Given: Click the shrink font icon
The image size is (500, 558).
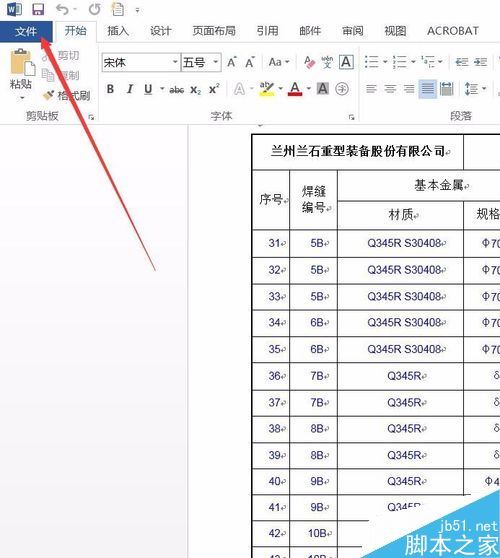Looking at the screenshot, I should pos(250,63).
